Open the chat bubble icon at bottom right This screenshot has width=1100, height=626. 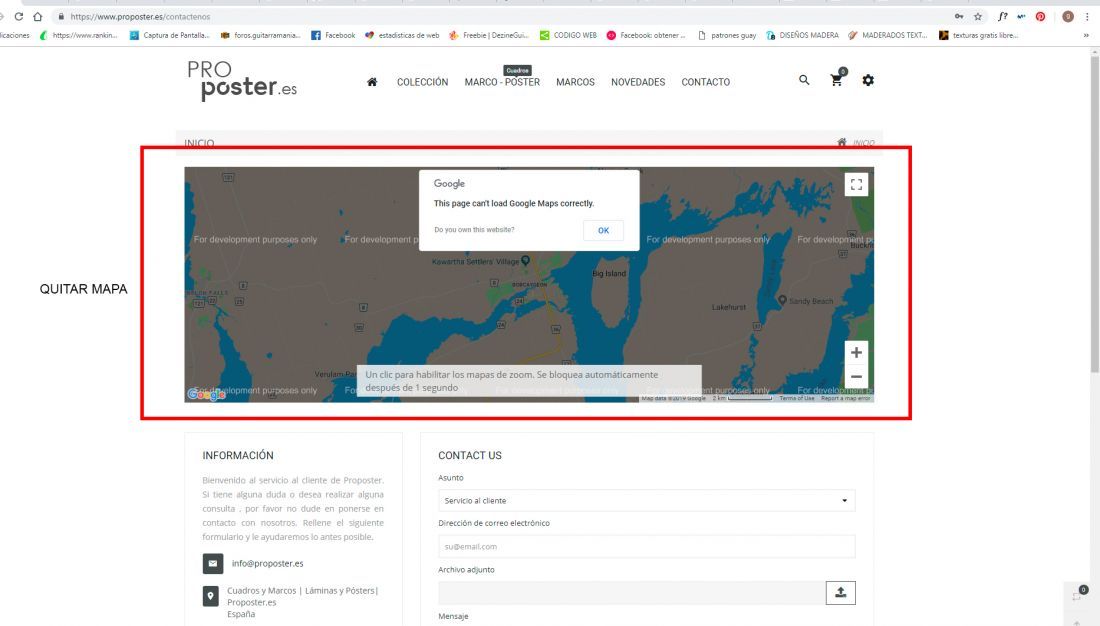(x=1078, y=595)
